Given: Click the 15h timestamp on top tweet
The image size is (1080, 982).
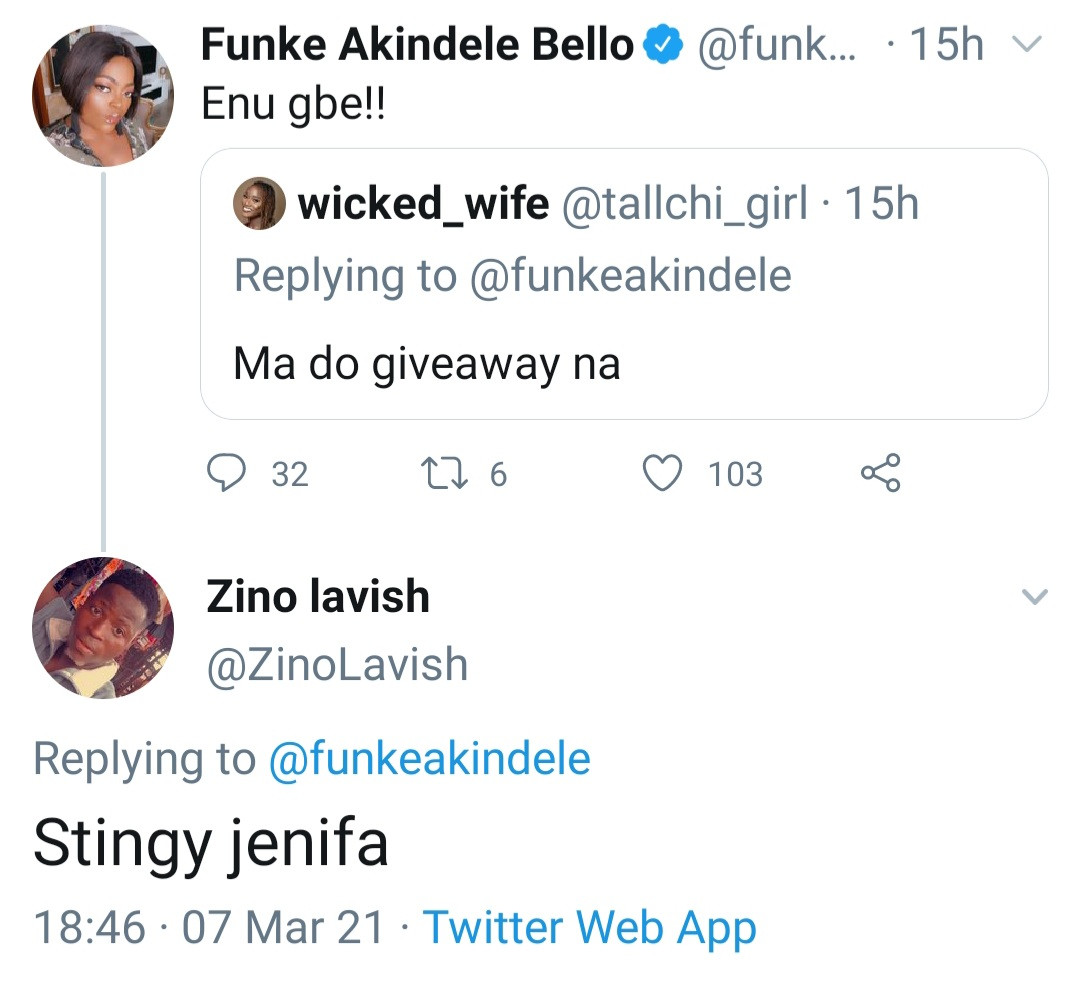Looking at the screenshot, I should pos(947,45).
